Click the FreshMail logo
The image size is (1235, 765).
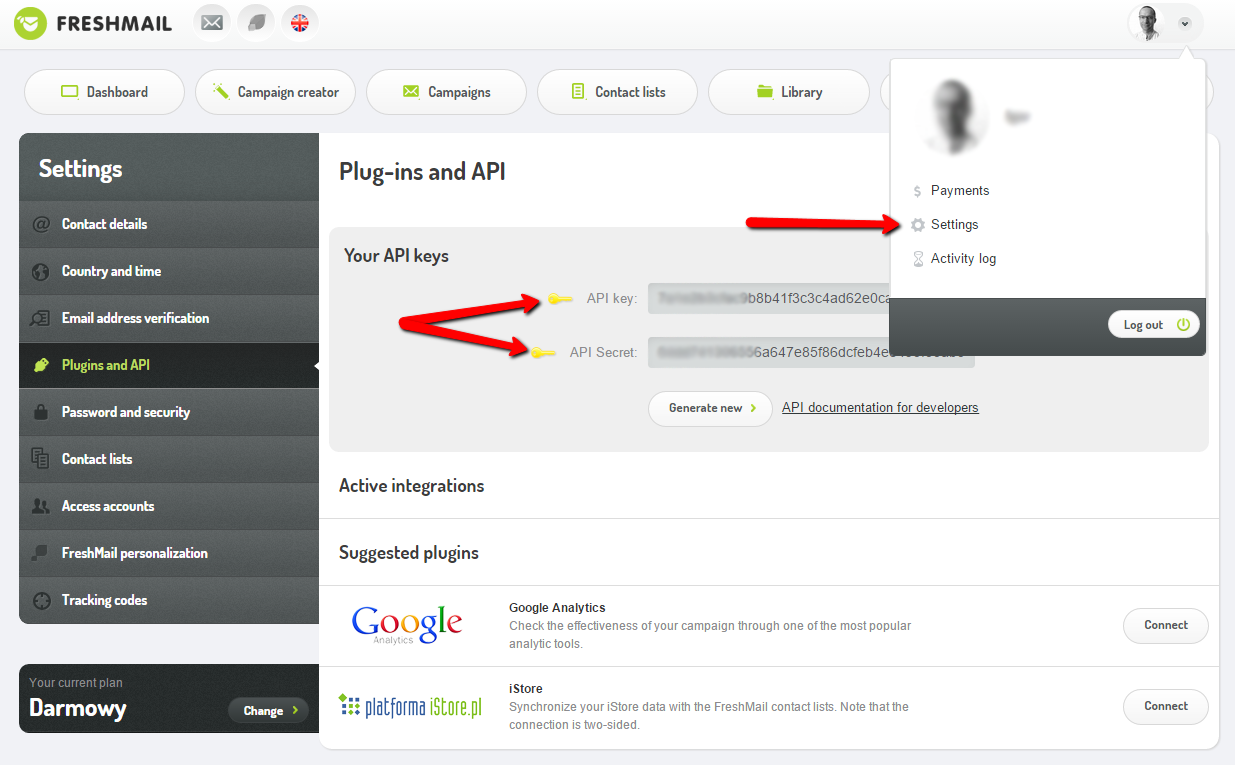(x=93, y=22)
